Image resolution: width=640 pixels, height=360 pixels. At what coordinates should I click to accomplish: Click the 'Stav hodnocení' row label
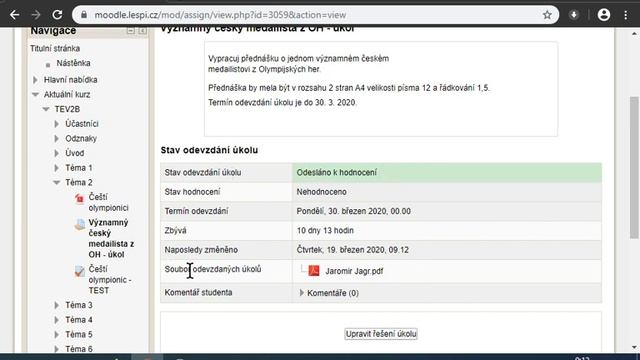click(192, 192)
